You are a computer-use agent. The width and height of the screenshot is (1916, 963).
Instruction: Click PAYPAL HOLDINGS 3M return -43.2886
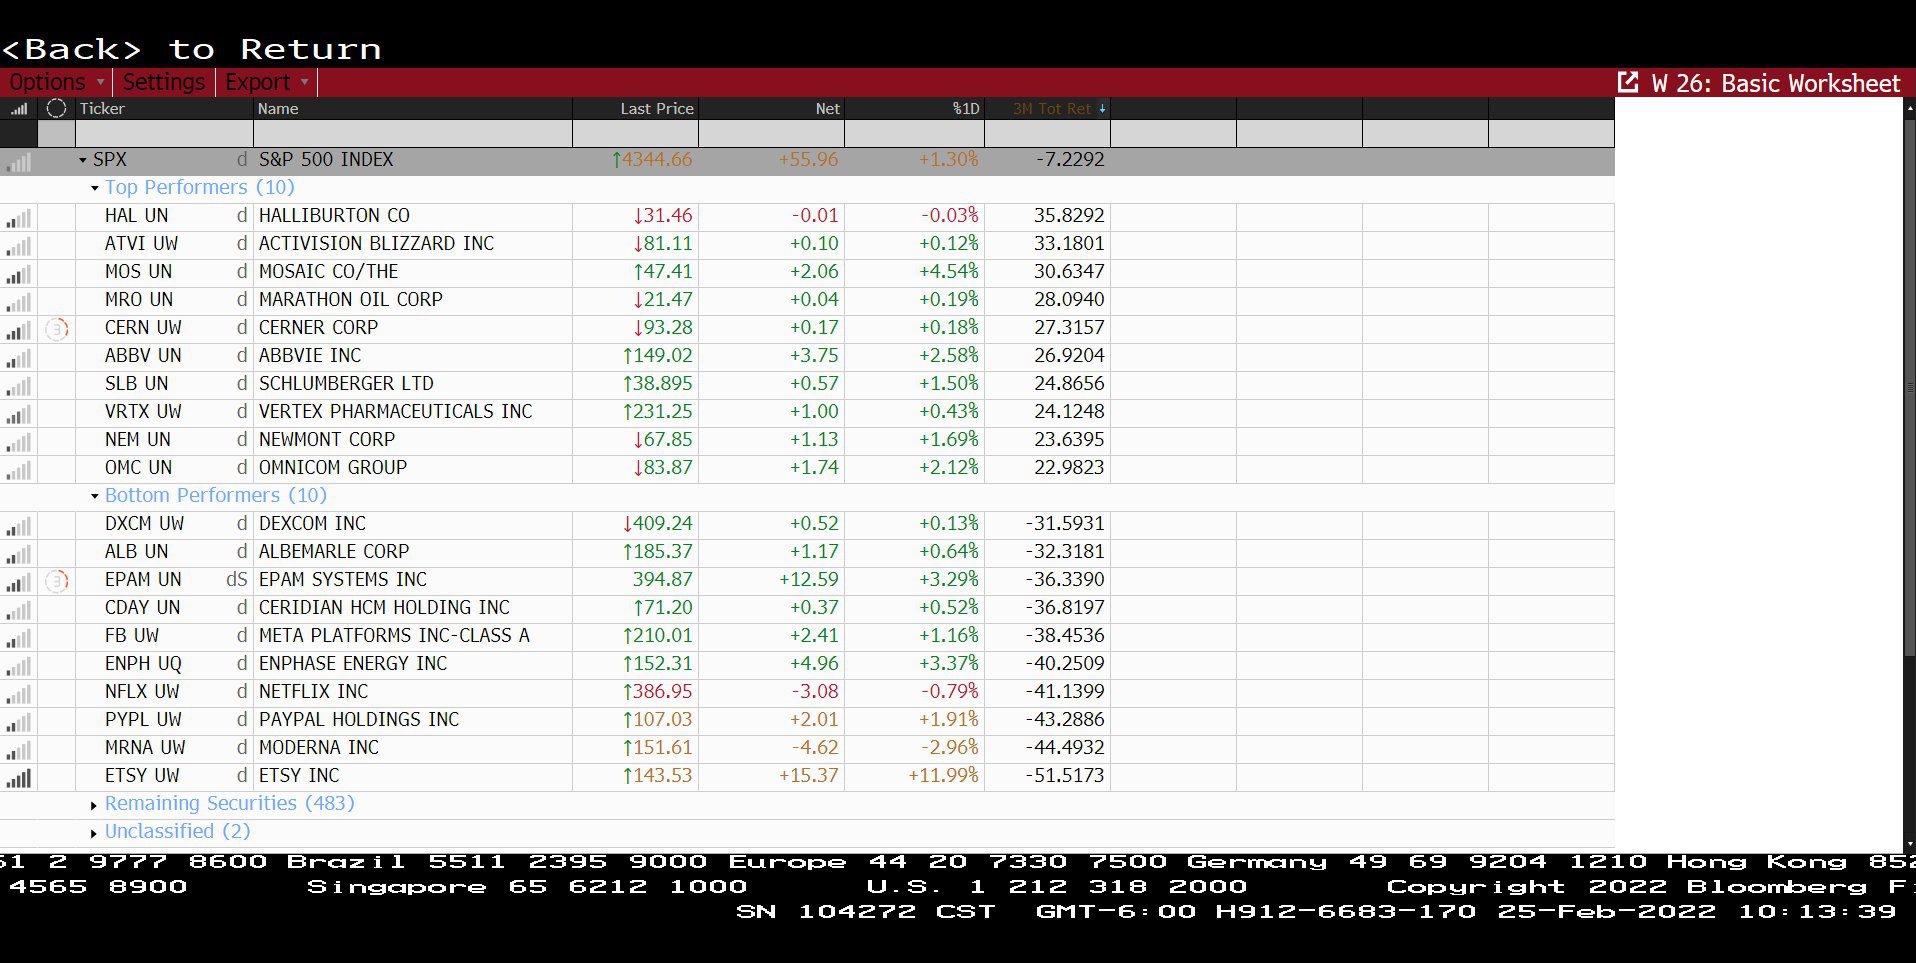[x=1065, y=719]
